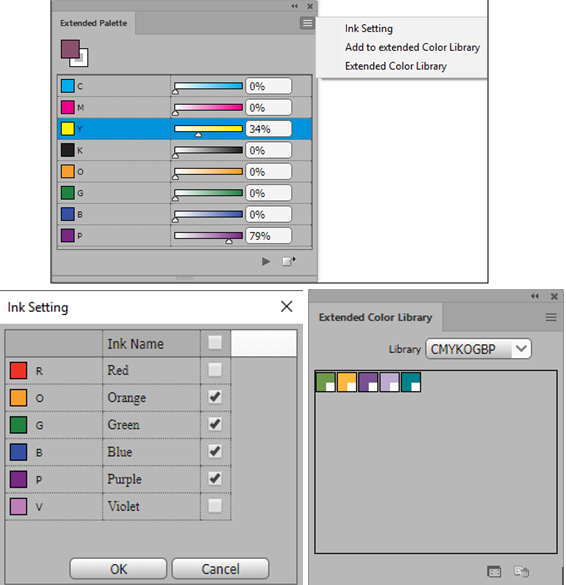Confirm the Ink Setting dialog with OK

click(118, 569)
